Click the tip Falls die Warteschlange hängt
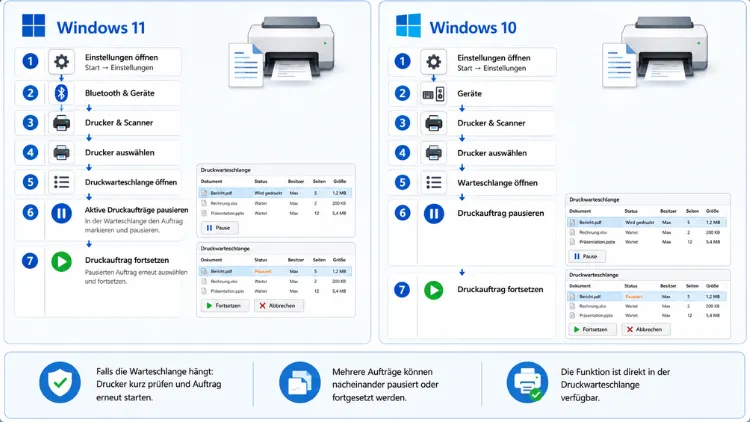This screenshot has height=422, width=750. (159, 384)
